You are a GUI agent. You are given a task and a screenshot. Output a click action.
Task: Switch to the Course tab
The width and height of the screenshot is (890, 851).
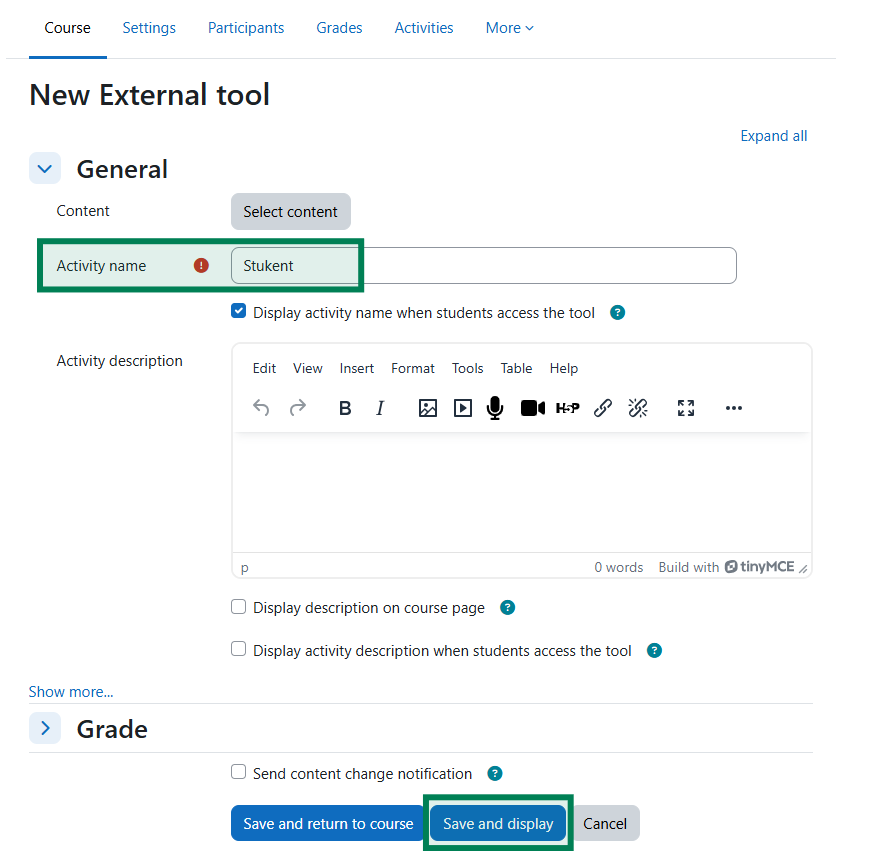[68, 28]
